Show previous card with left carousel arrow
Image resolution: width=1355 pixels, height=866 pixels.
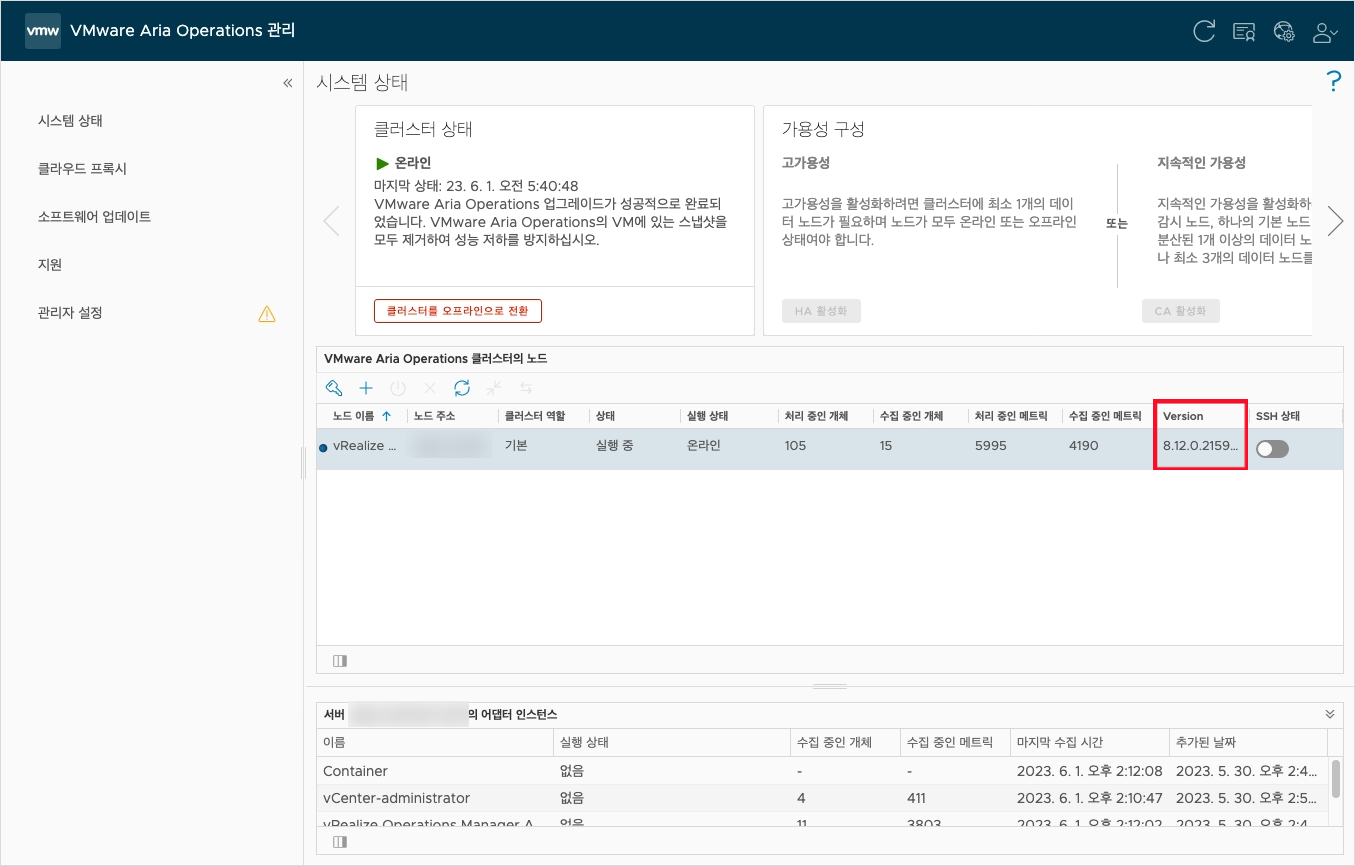tap(331, 221)
